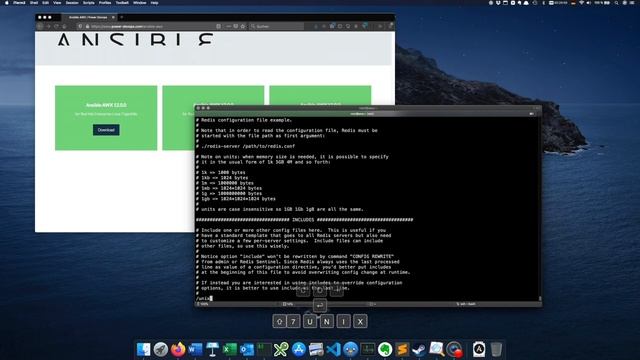Open Finder from the Dock
640x360 pixels.
pyautogui.click(x=144, y=349)
